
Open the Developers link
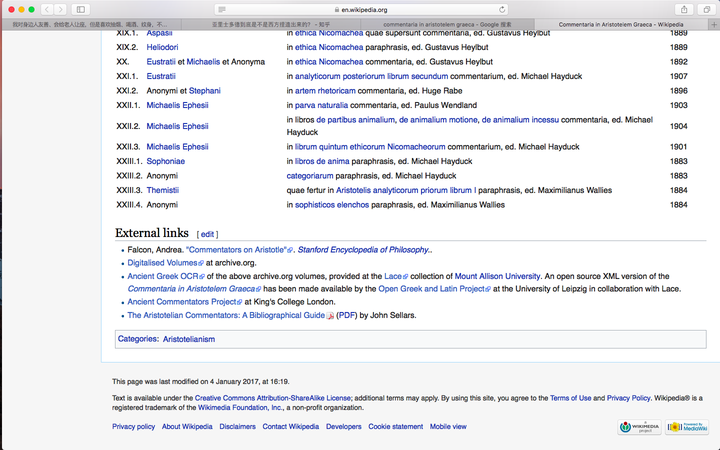[343, 427]
